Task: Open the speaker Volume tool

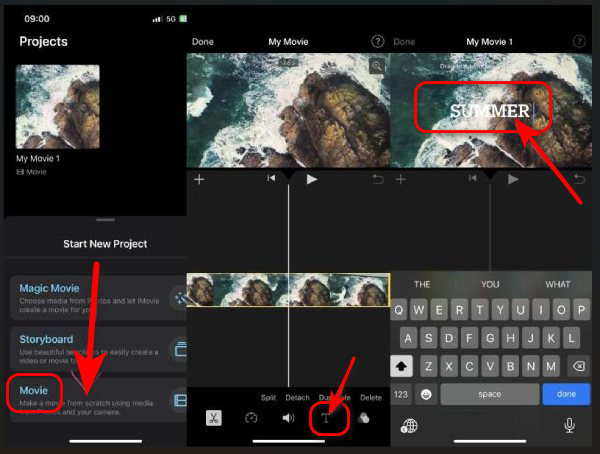Action: pos(288,418)
